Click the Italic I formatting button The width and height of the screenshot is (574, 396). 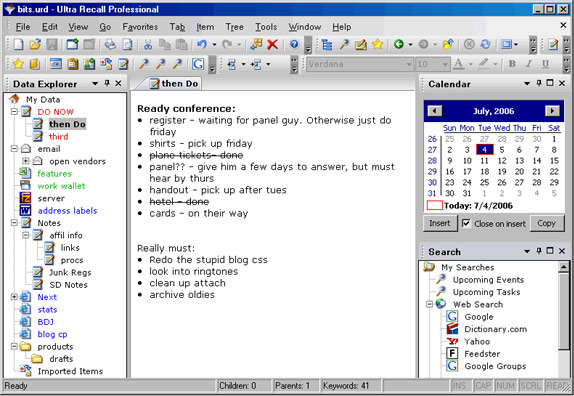point(529,64)
